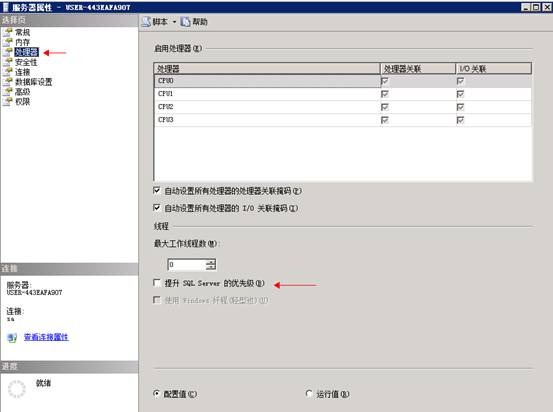Switch to the 数据库设置 page

tap(34, 82)
